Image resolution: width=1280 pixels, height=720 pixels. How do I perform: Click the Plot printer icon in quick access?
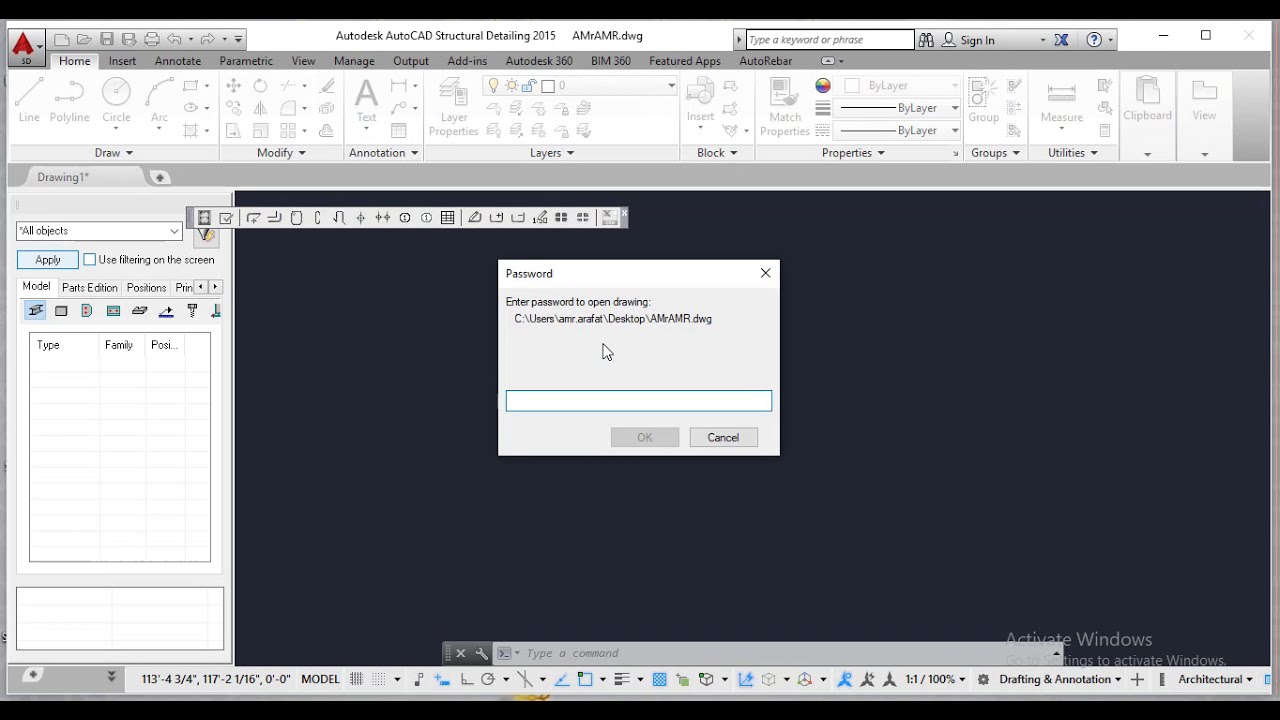(152, 39)
